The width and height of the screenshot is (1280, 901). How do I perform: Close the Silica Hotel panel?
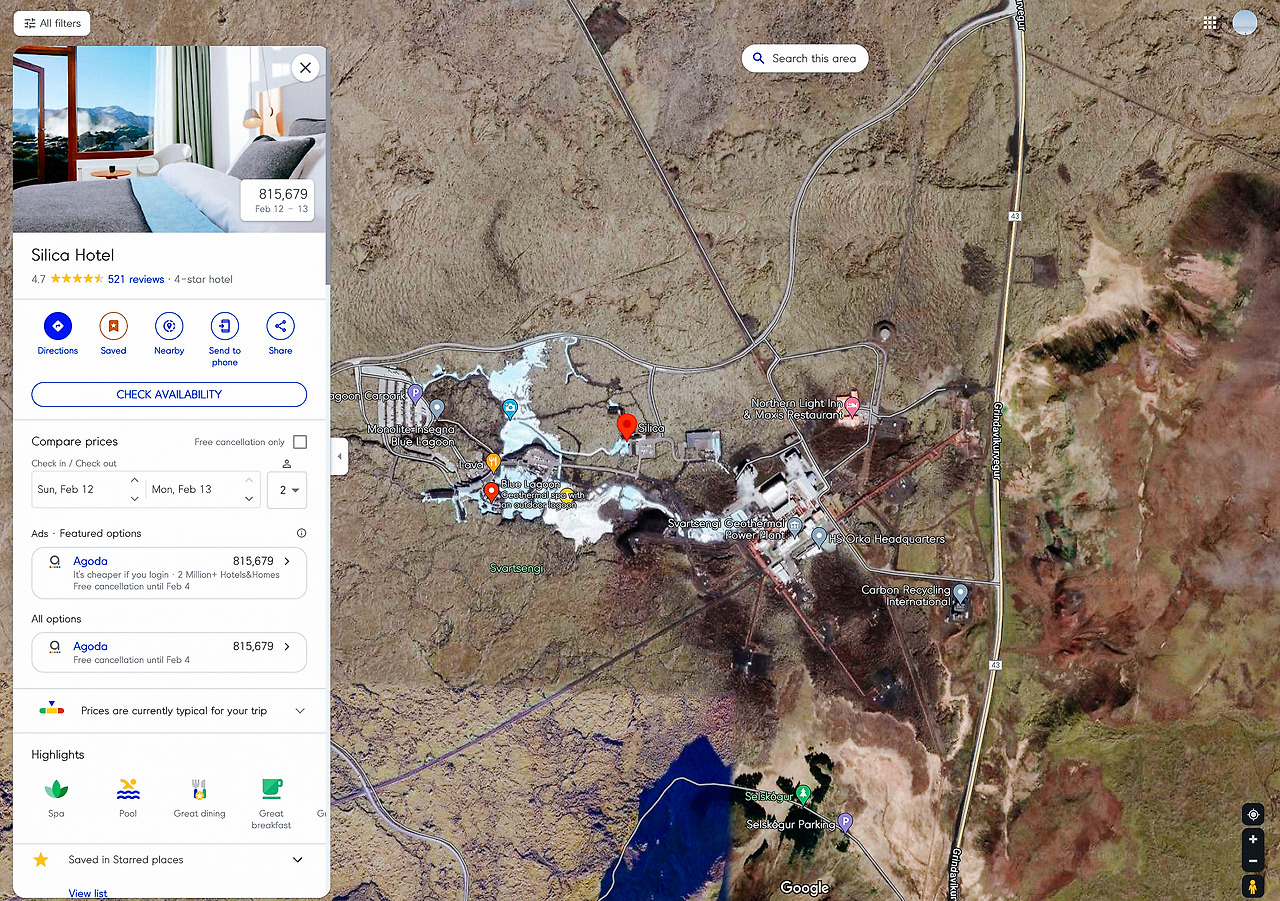click(305, 68)
